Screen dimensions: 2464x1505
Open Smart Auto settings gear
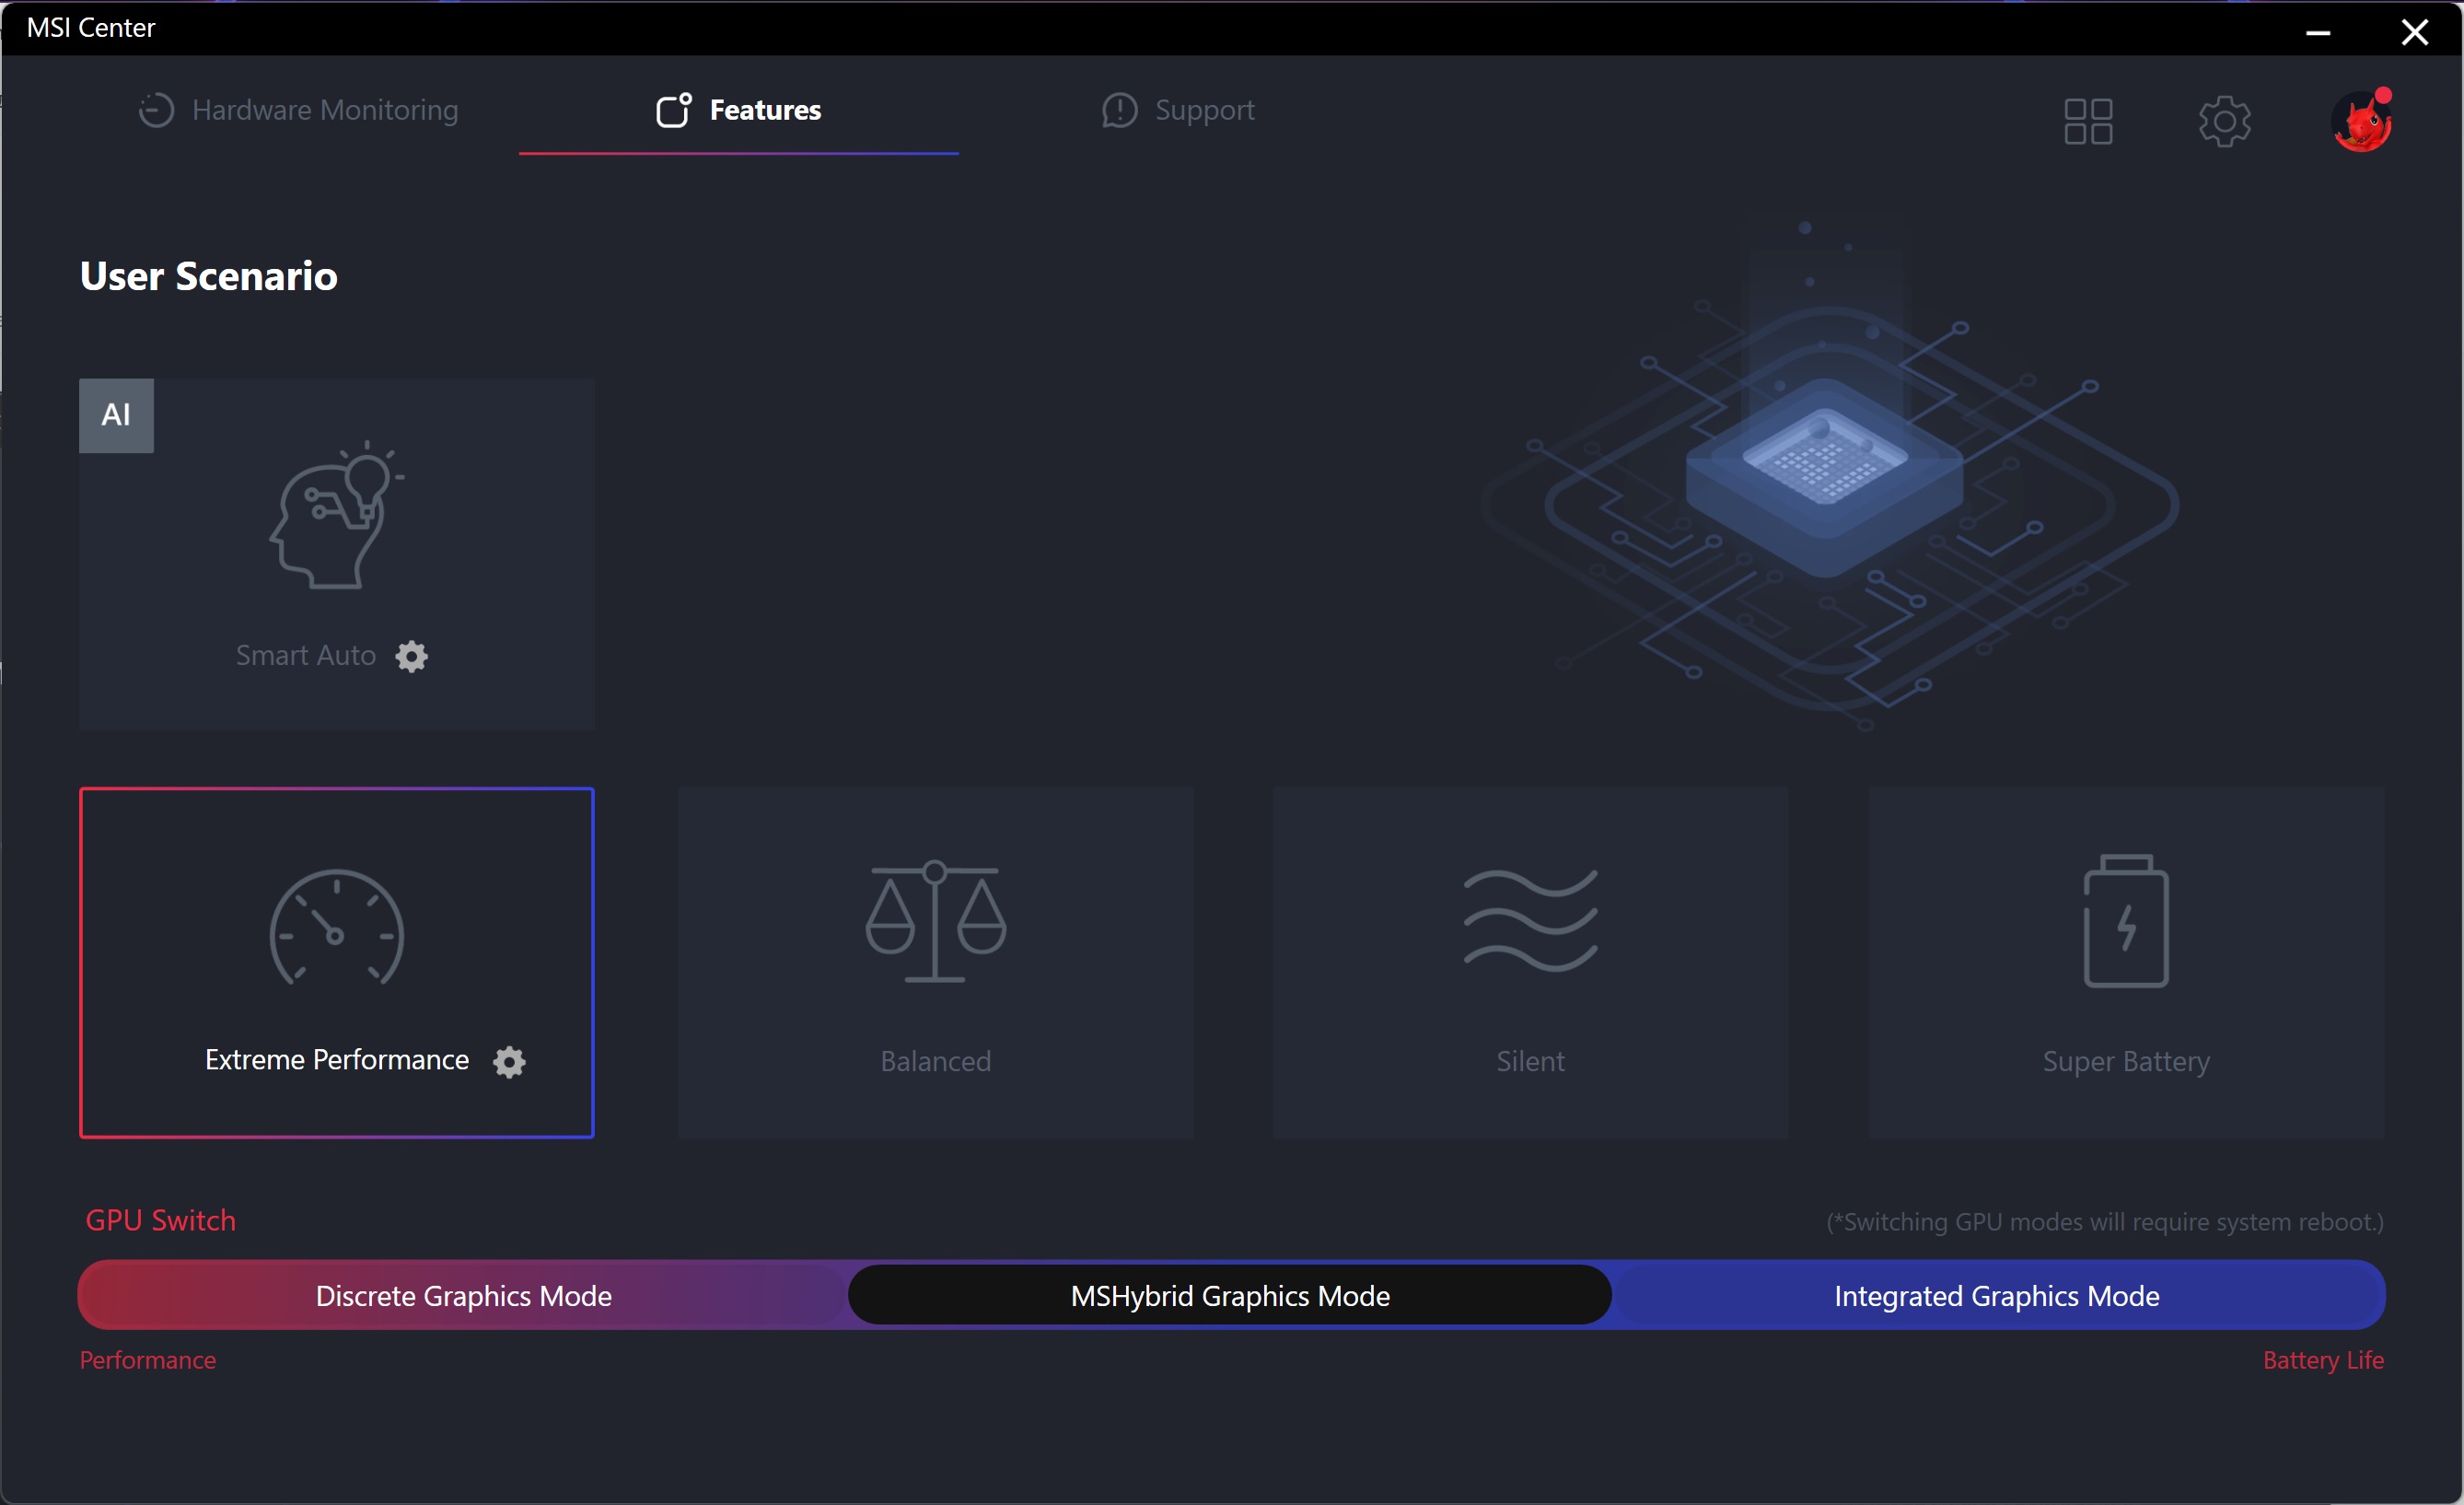[x=411, y=656]
